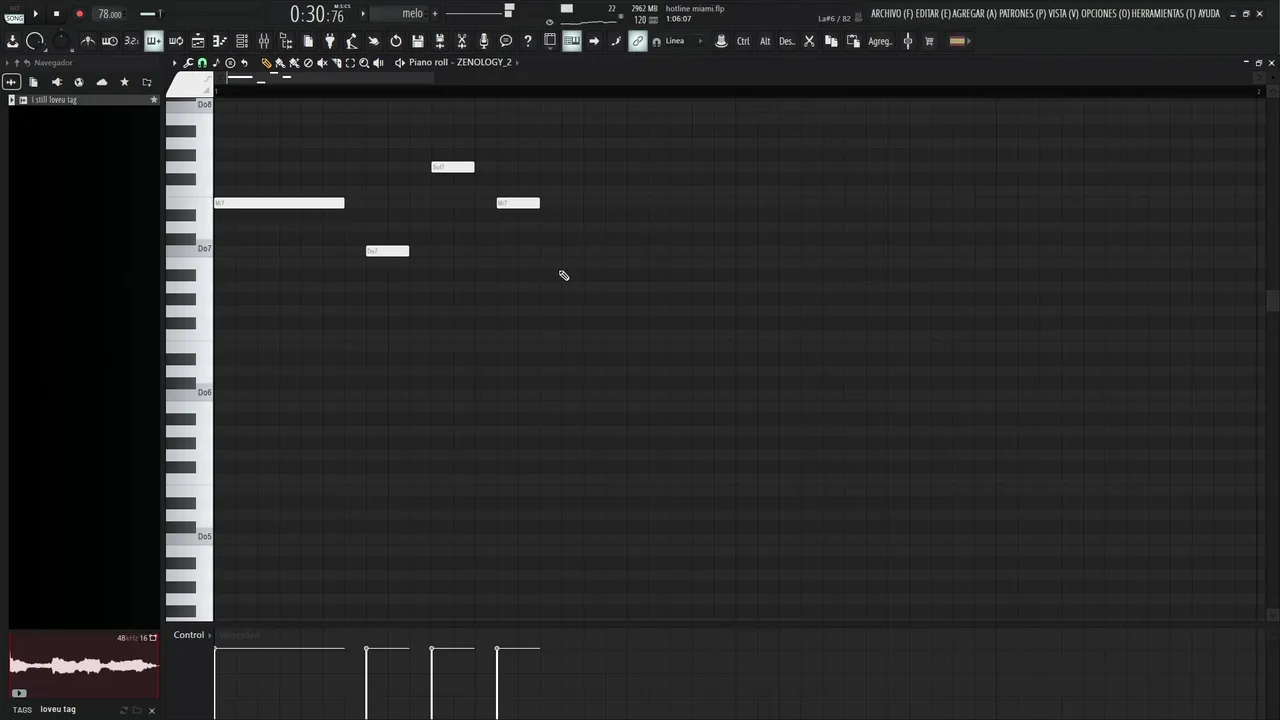Open the metronome tool in toolbar
1280x720 pixels.
pos(88,41)
